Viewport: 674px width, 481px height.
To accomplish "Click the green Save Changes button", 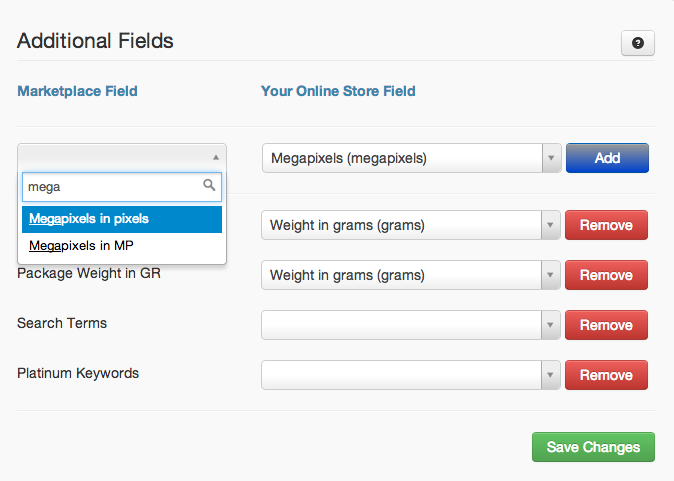I will coord(593,447).
